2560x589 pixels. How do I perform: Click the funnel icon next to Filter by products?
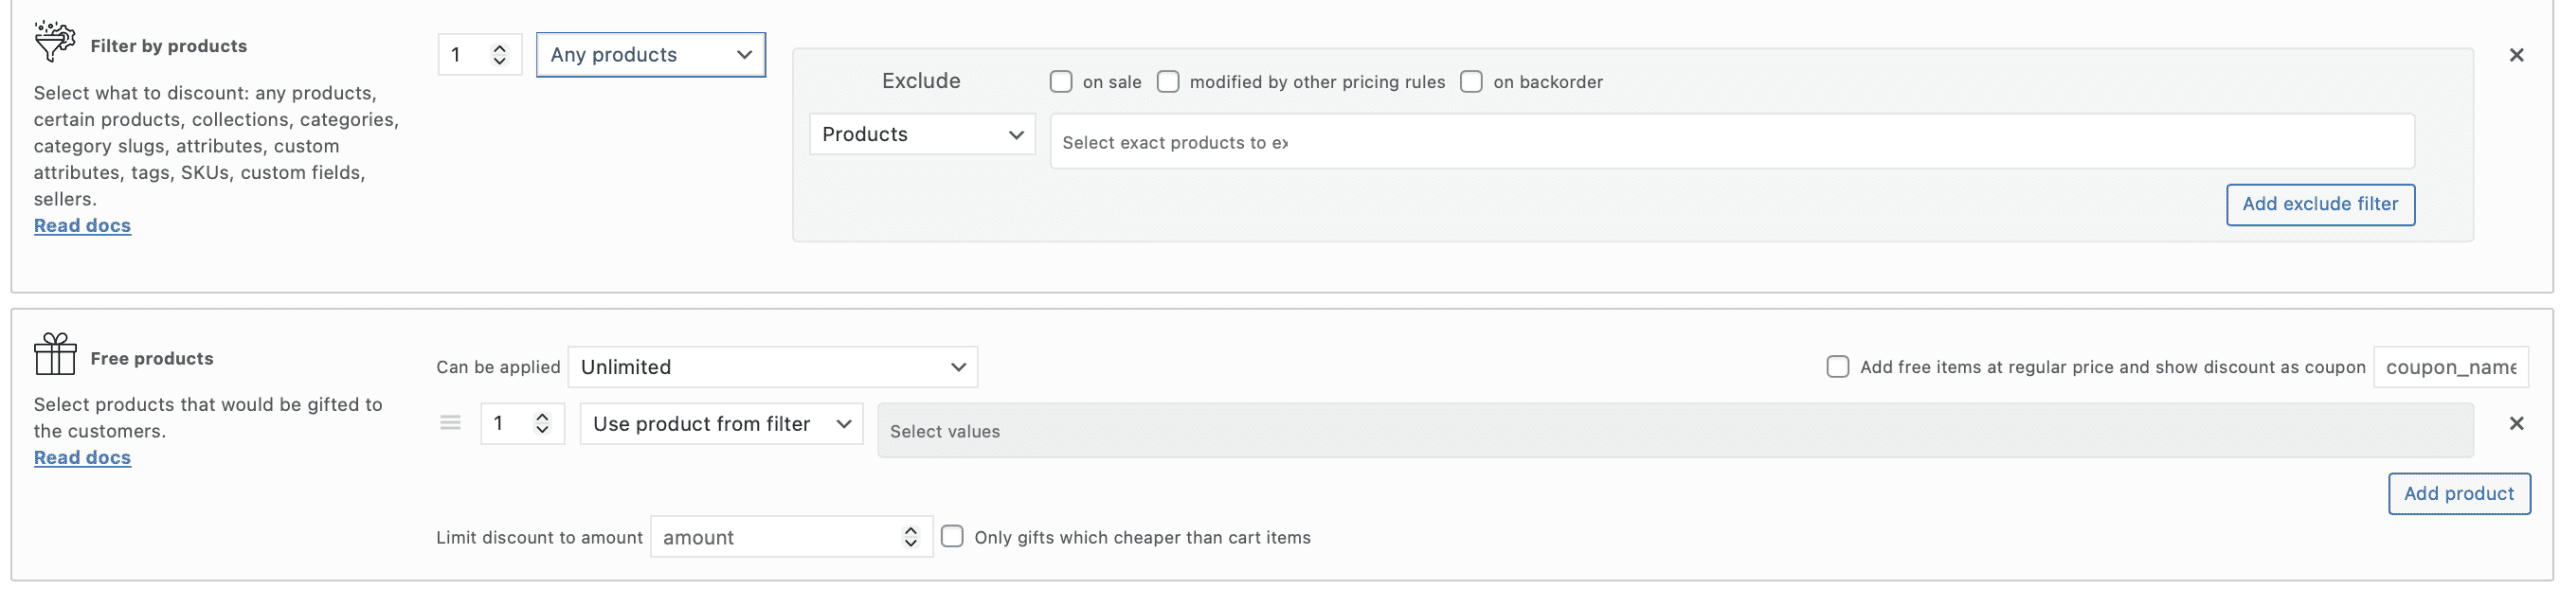click(x=55, y=42)
